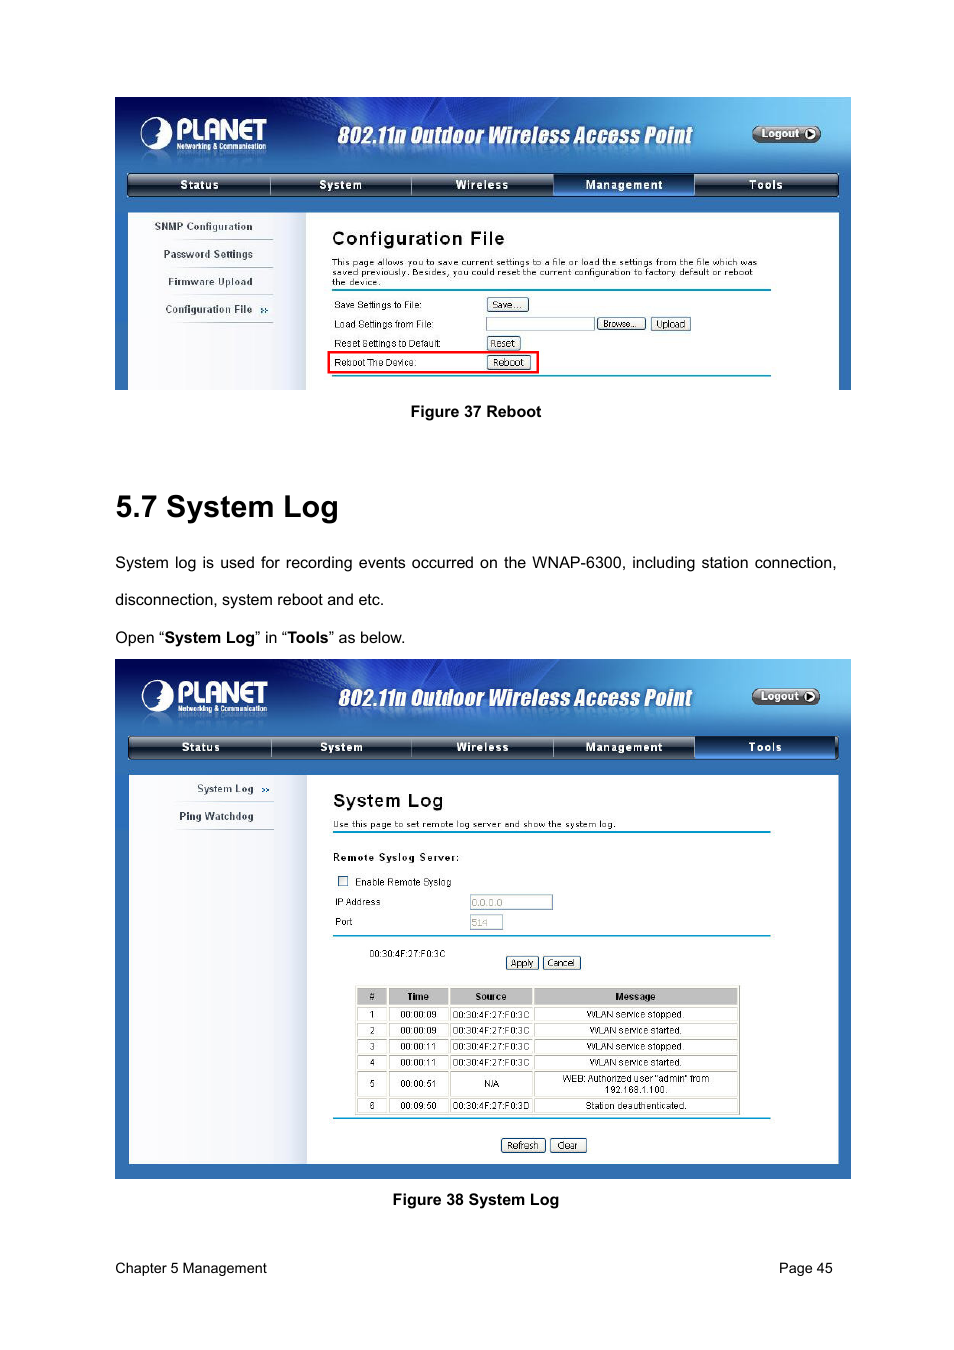Select the Management tab in the Configuration File screenshot

click(624, 185)
